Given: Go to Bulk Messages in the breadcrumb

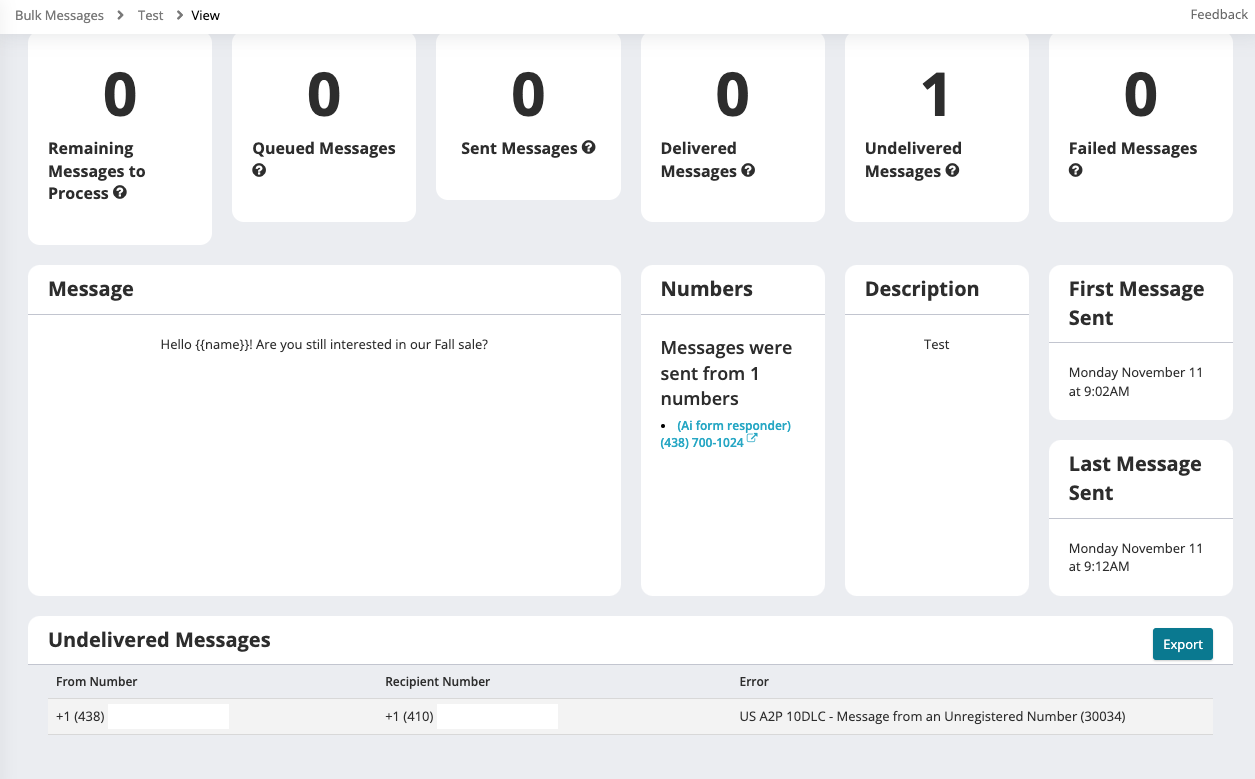Looking at the screenshot, I should pos(59,15).
